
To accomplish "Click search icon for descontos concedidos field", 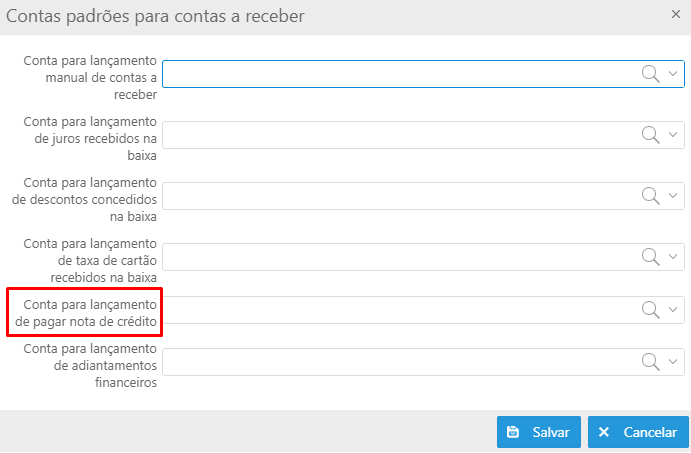I will click(x=650, y=196).
